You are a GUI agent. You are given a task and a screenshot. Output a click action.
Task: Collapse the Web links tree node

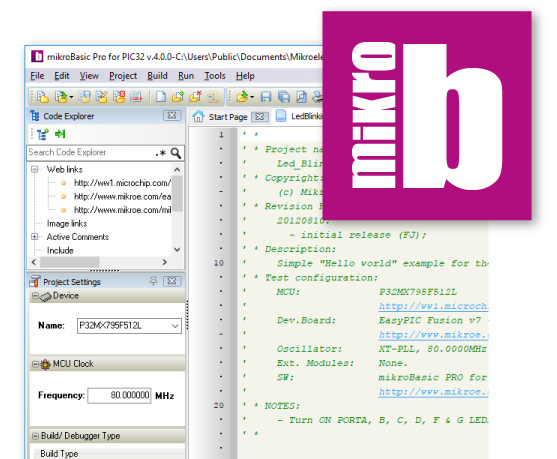tap(34, 169)
